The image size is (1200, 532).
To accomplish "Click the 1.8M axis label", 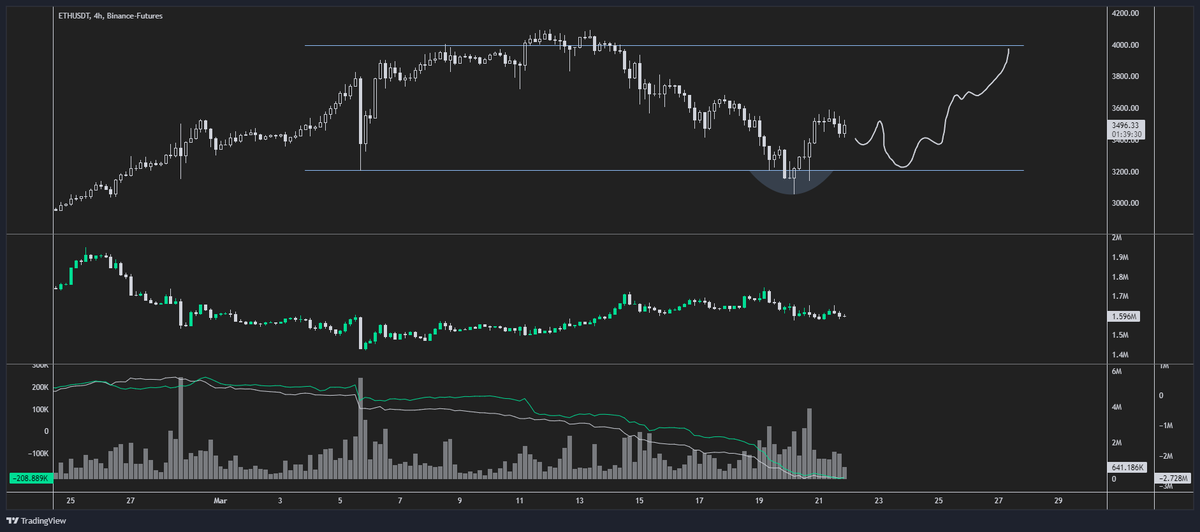I will (1120, 277).
